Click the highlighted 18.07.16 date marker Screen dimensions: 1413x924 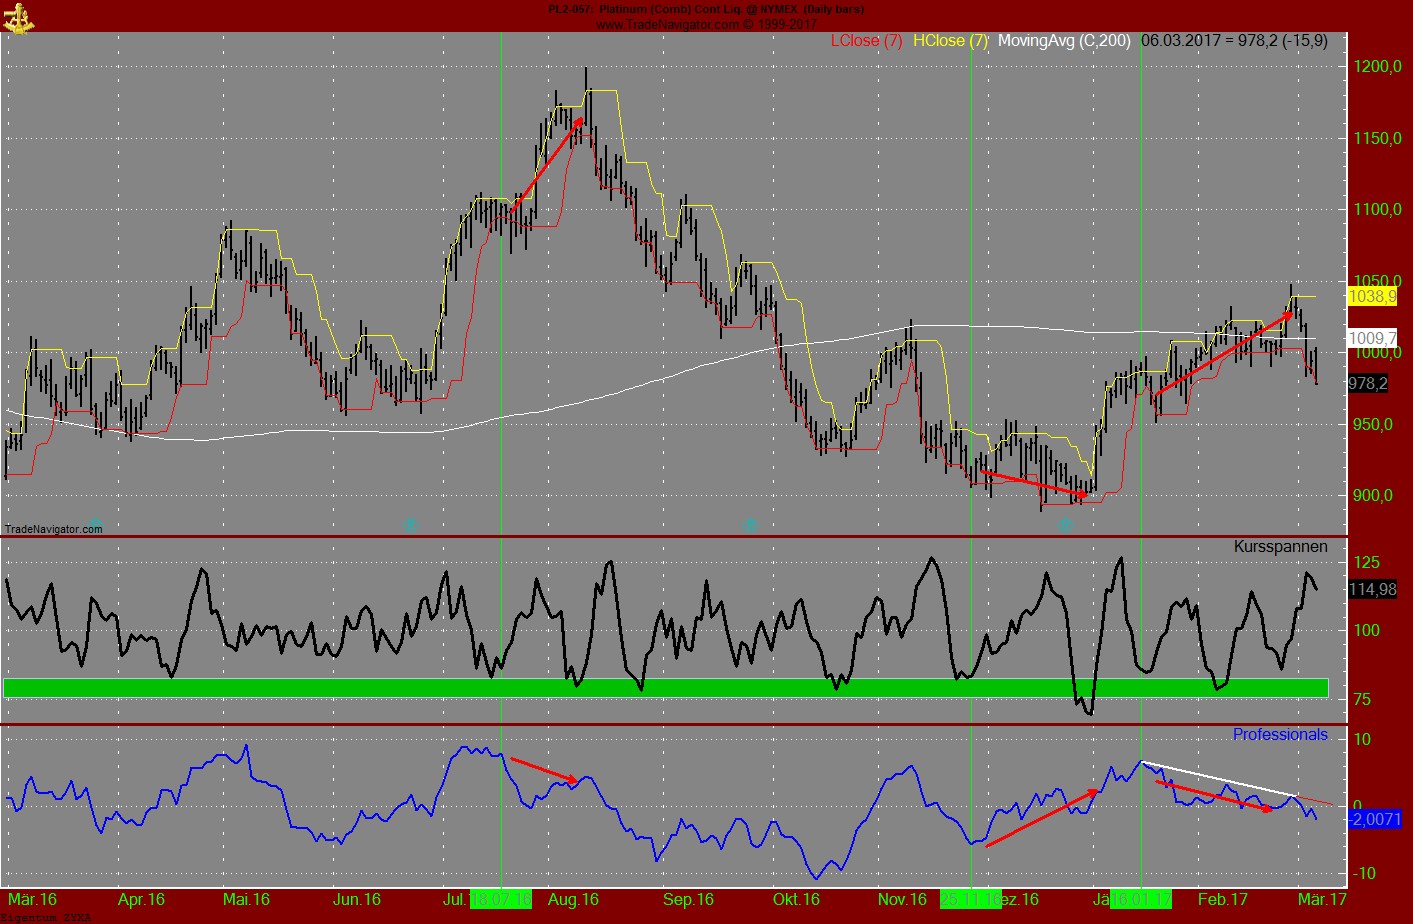pos(500,899)
